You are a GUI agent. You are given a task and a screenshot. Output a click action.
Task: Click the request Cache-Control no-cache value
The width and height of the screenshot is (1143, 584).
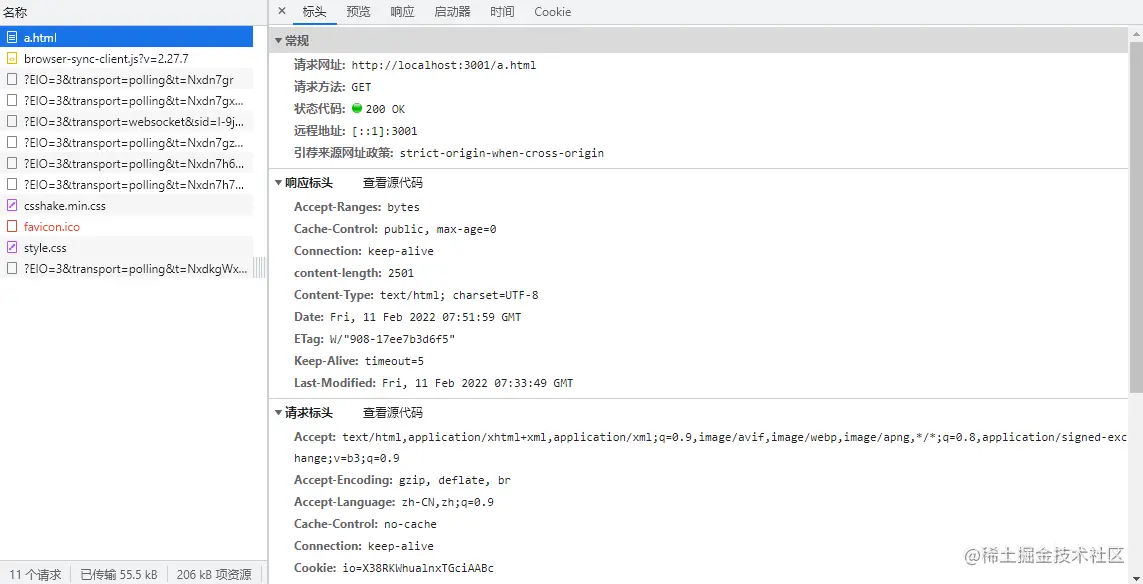click(410, 523)
